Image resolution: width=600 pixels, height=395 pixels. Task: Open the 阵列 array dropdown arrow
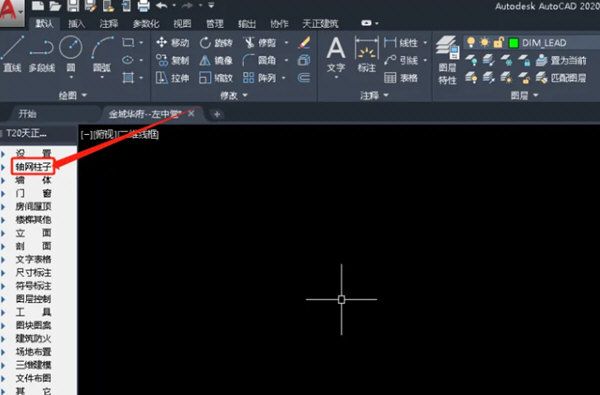pyautogui.click(x=284, y=78)
